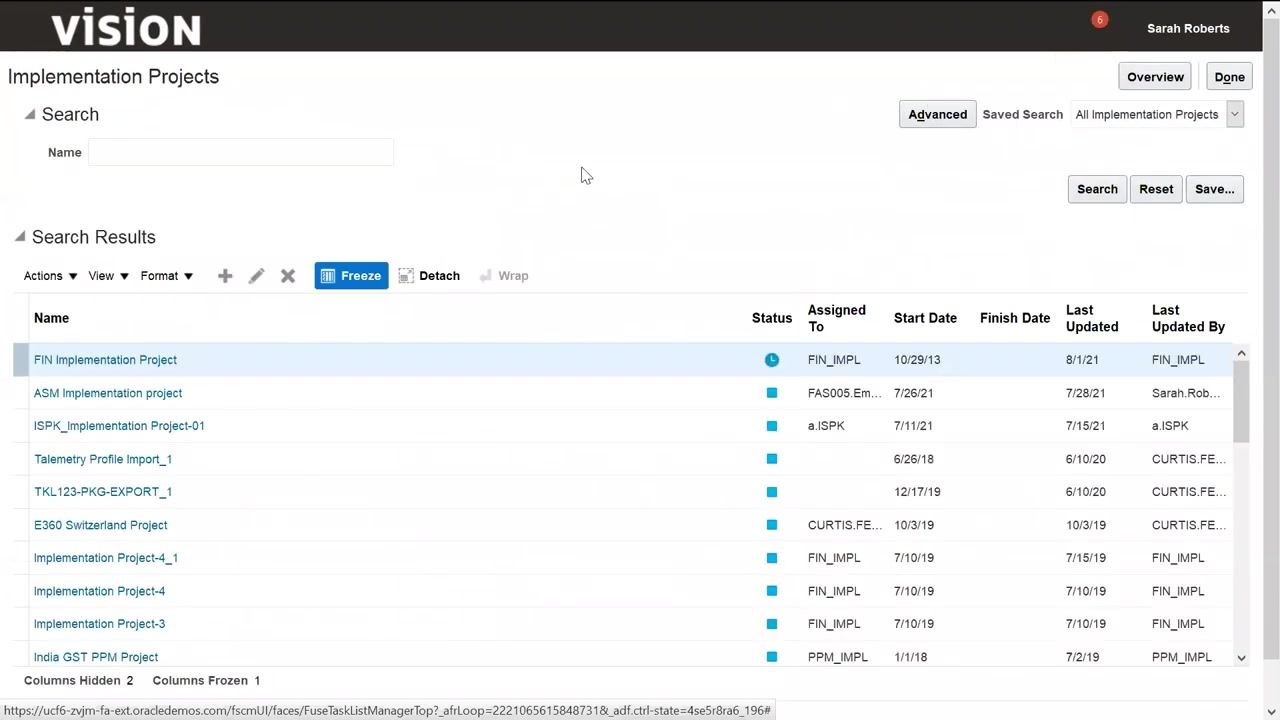Click the Reset button
Screen dimensions: 1280x720
[x=1156, y=189]
